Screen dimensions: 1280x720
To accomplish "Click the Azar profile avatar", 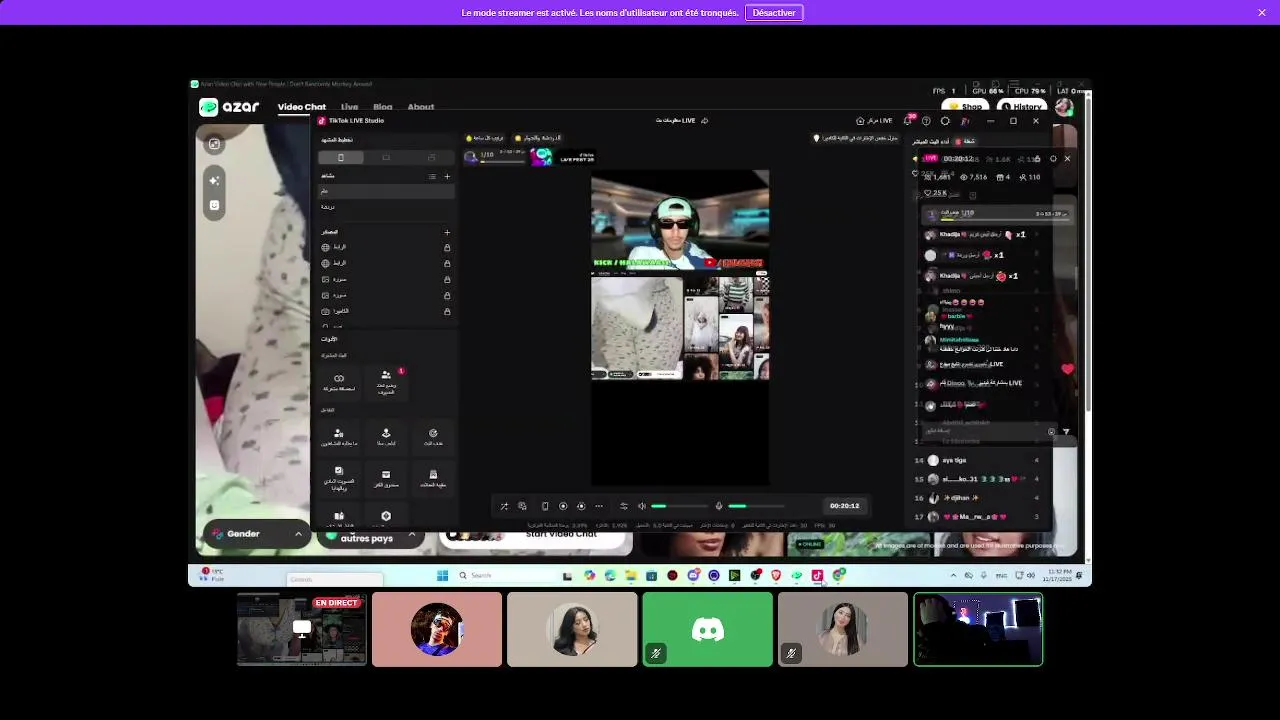I will point(1064,106).
